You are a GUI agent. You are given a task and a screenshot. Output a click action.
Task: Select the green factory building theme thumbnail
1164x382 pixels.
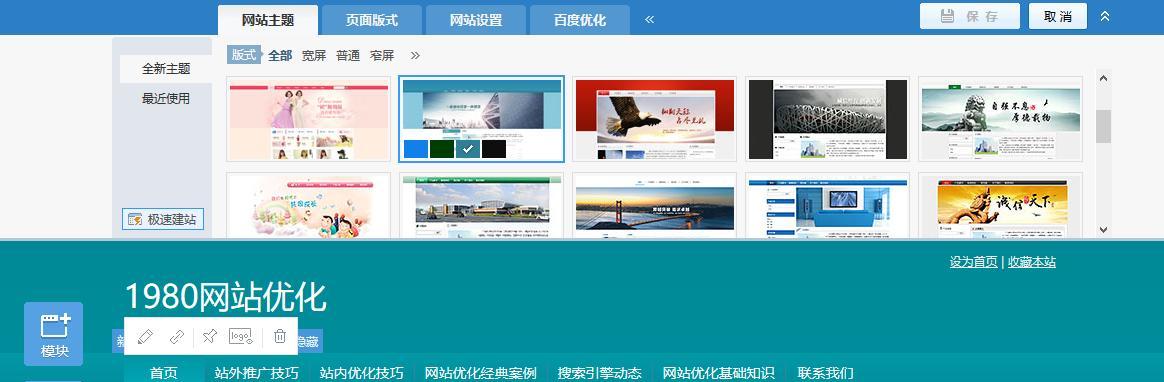[x=482, y=205]
